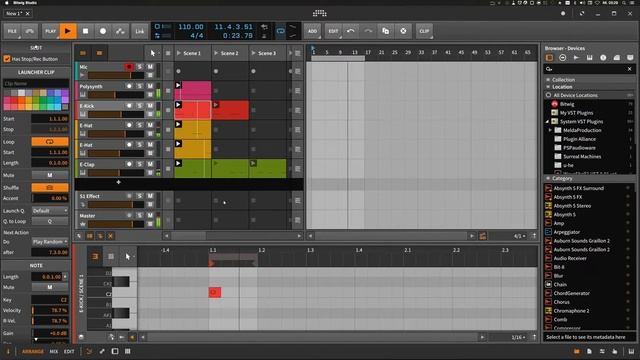The height and width of the screenshot is (360, 640).
Task: Switch to the ARRANGE view tab
Action: click(33, 351)
